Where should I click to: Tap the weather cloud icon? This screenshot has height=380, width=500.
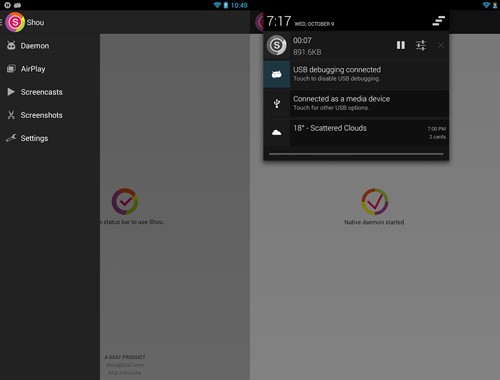(277, 132)
